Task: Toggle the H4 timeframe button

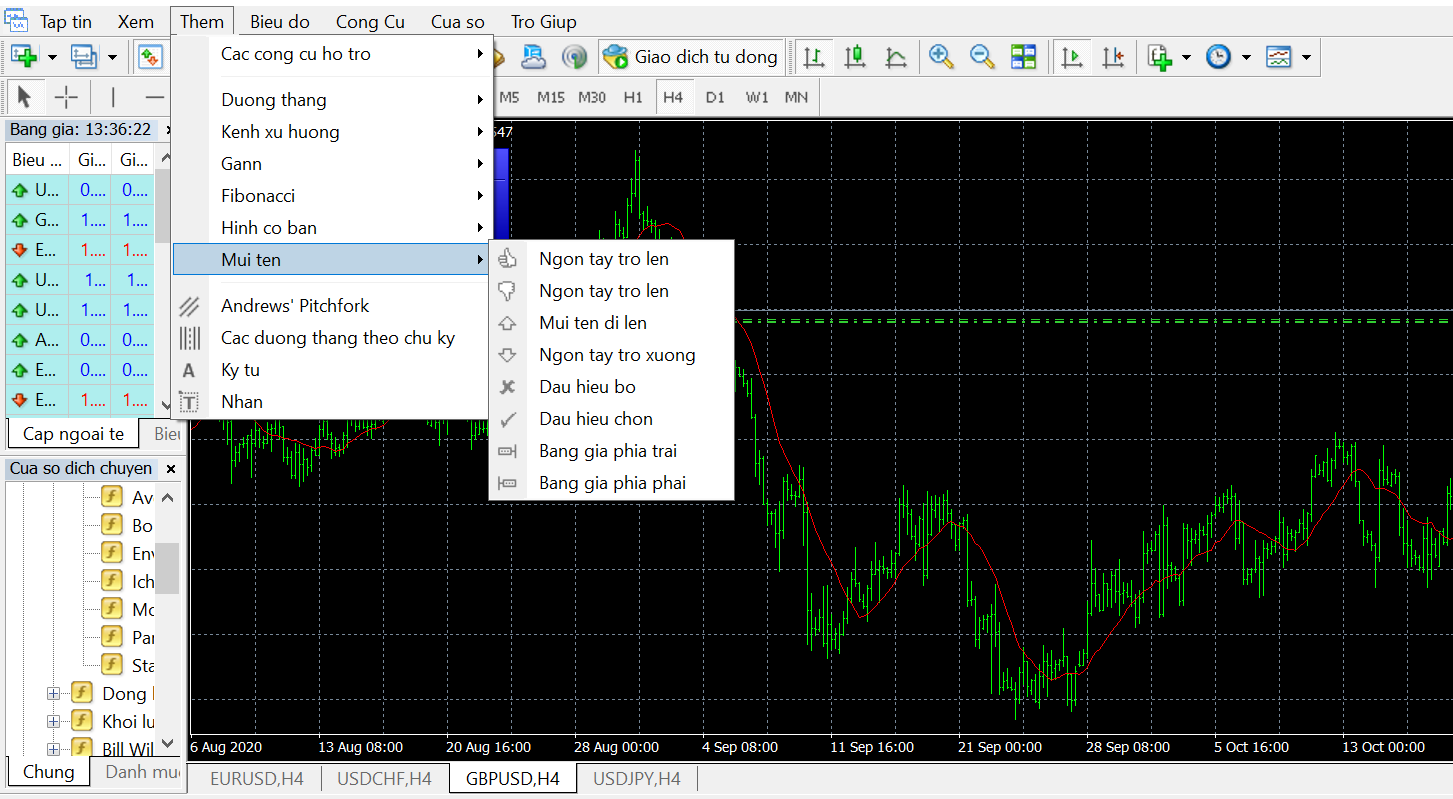Action: 672,97
